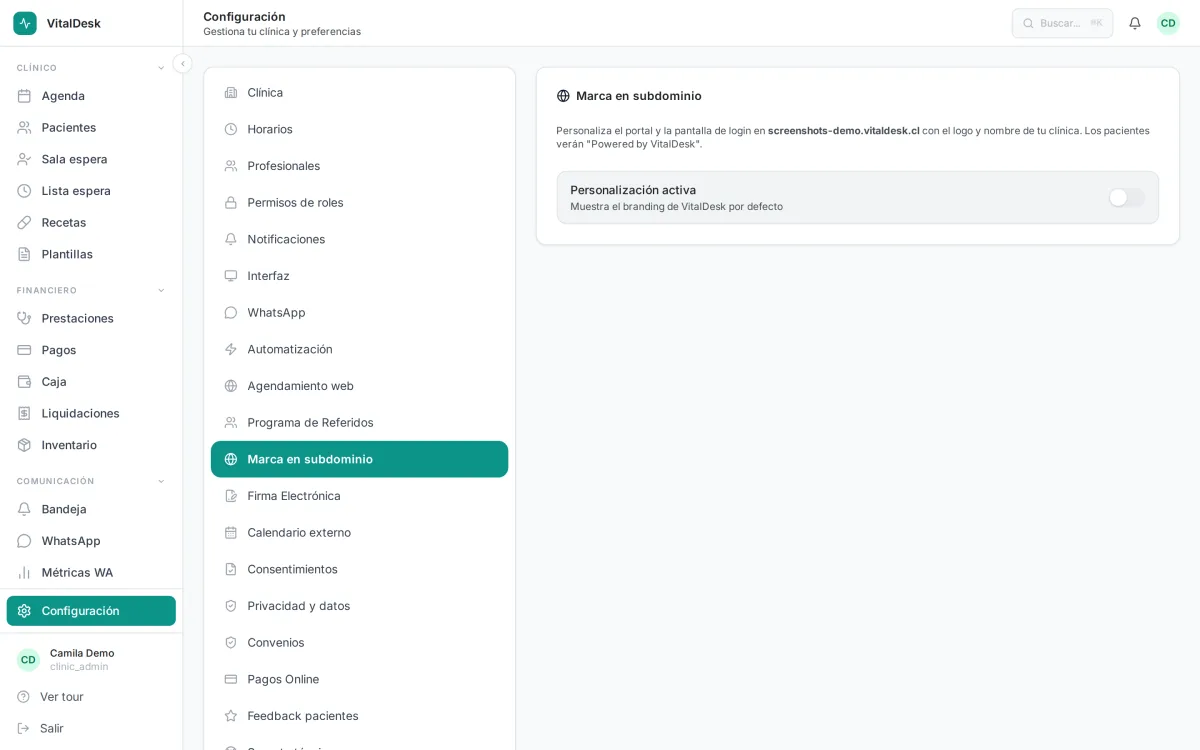The height and width of the screenshot is (750, 1200).
Task: Click the Pagos card icon in sidebar
Action: [x=24, y=350]
